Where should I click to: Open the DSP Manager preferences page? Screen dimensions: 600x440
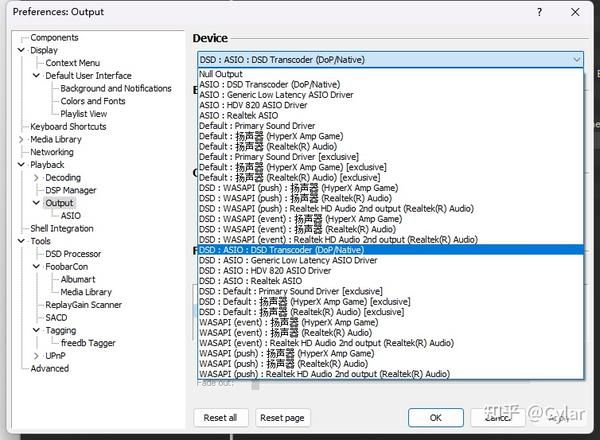coord(71,190)
